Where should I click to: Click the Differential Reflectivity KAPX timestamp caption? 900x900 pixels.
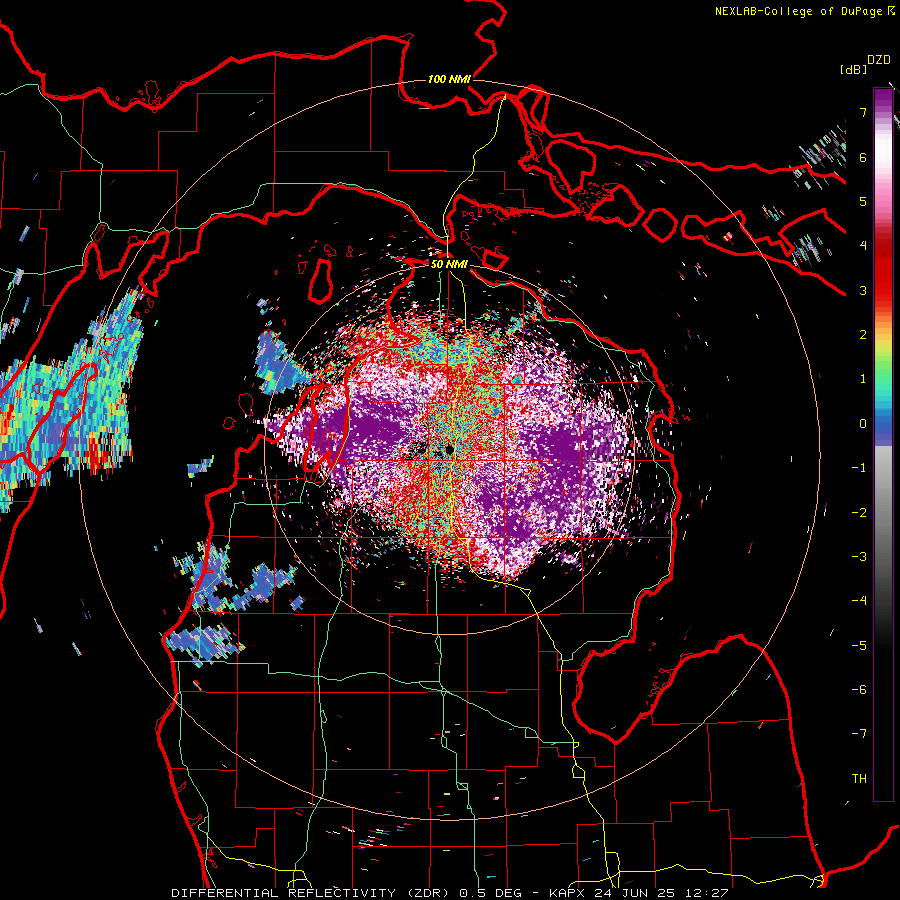pyautogui.click(x=450, y=893)
